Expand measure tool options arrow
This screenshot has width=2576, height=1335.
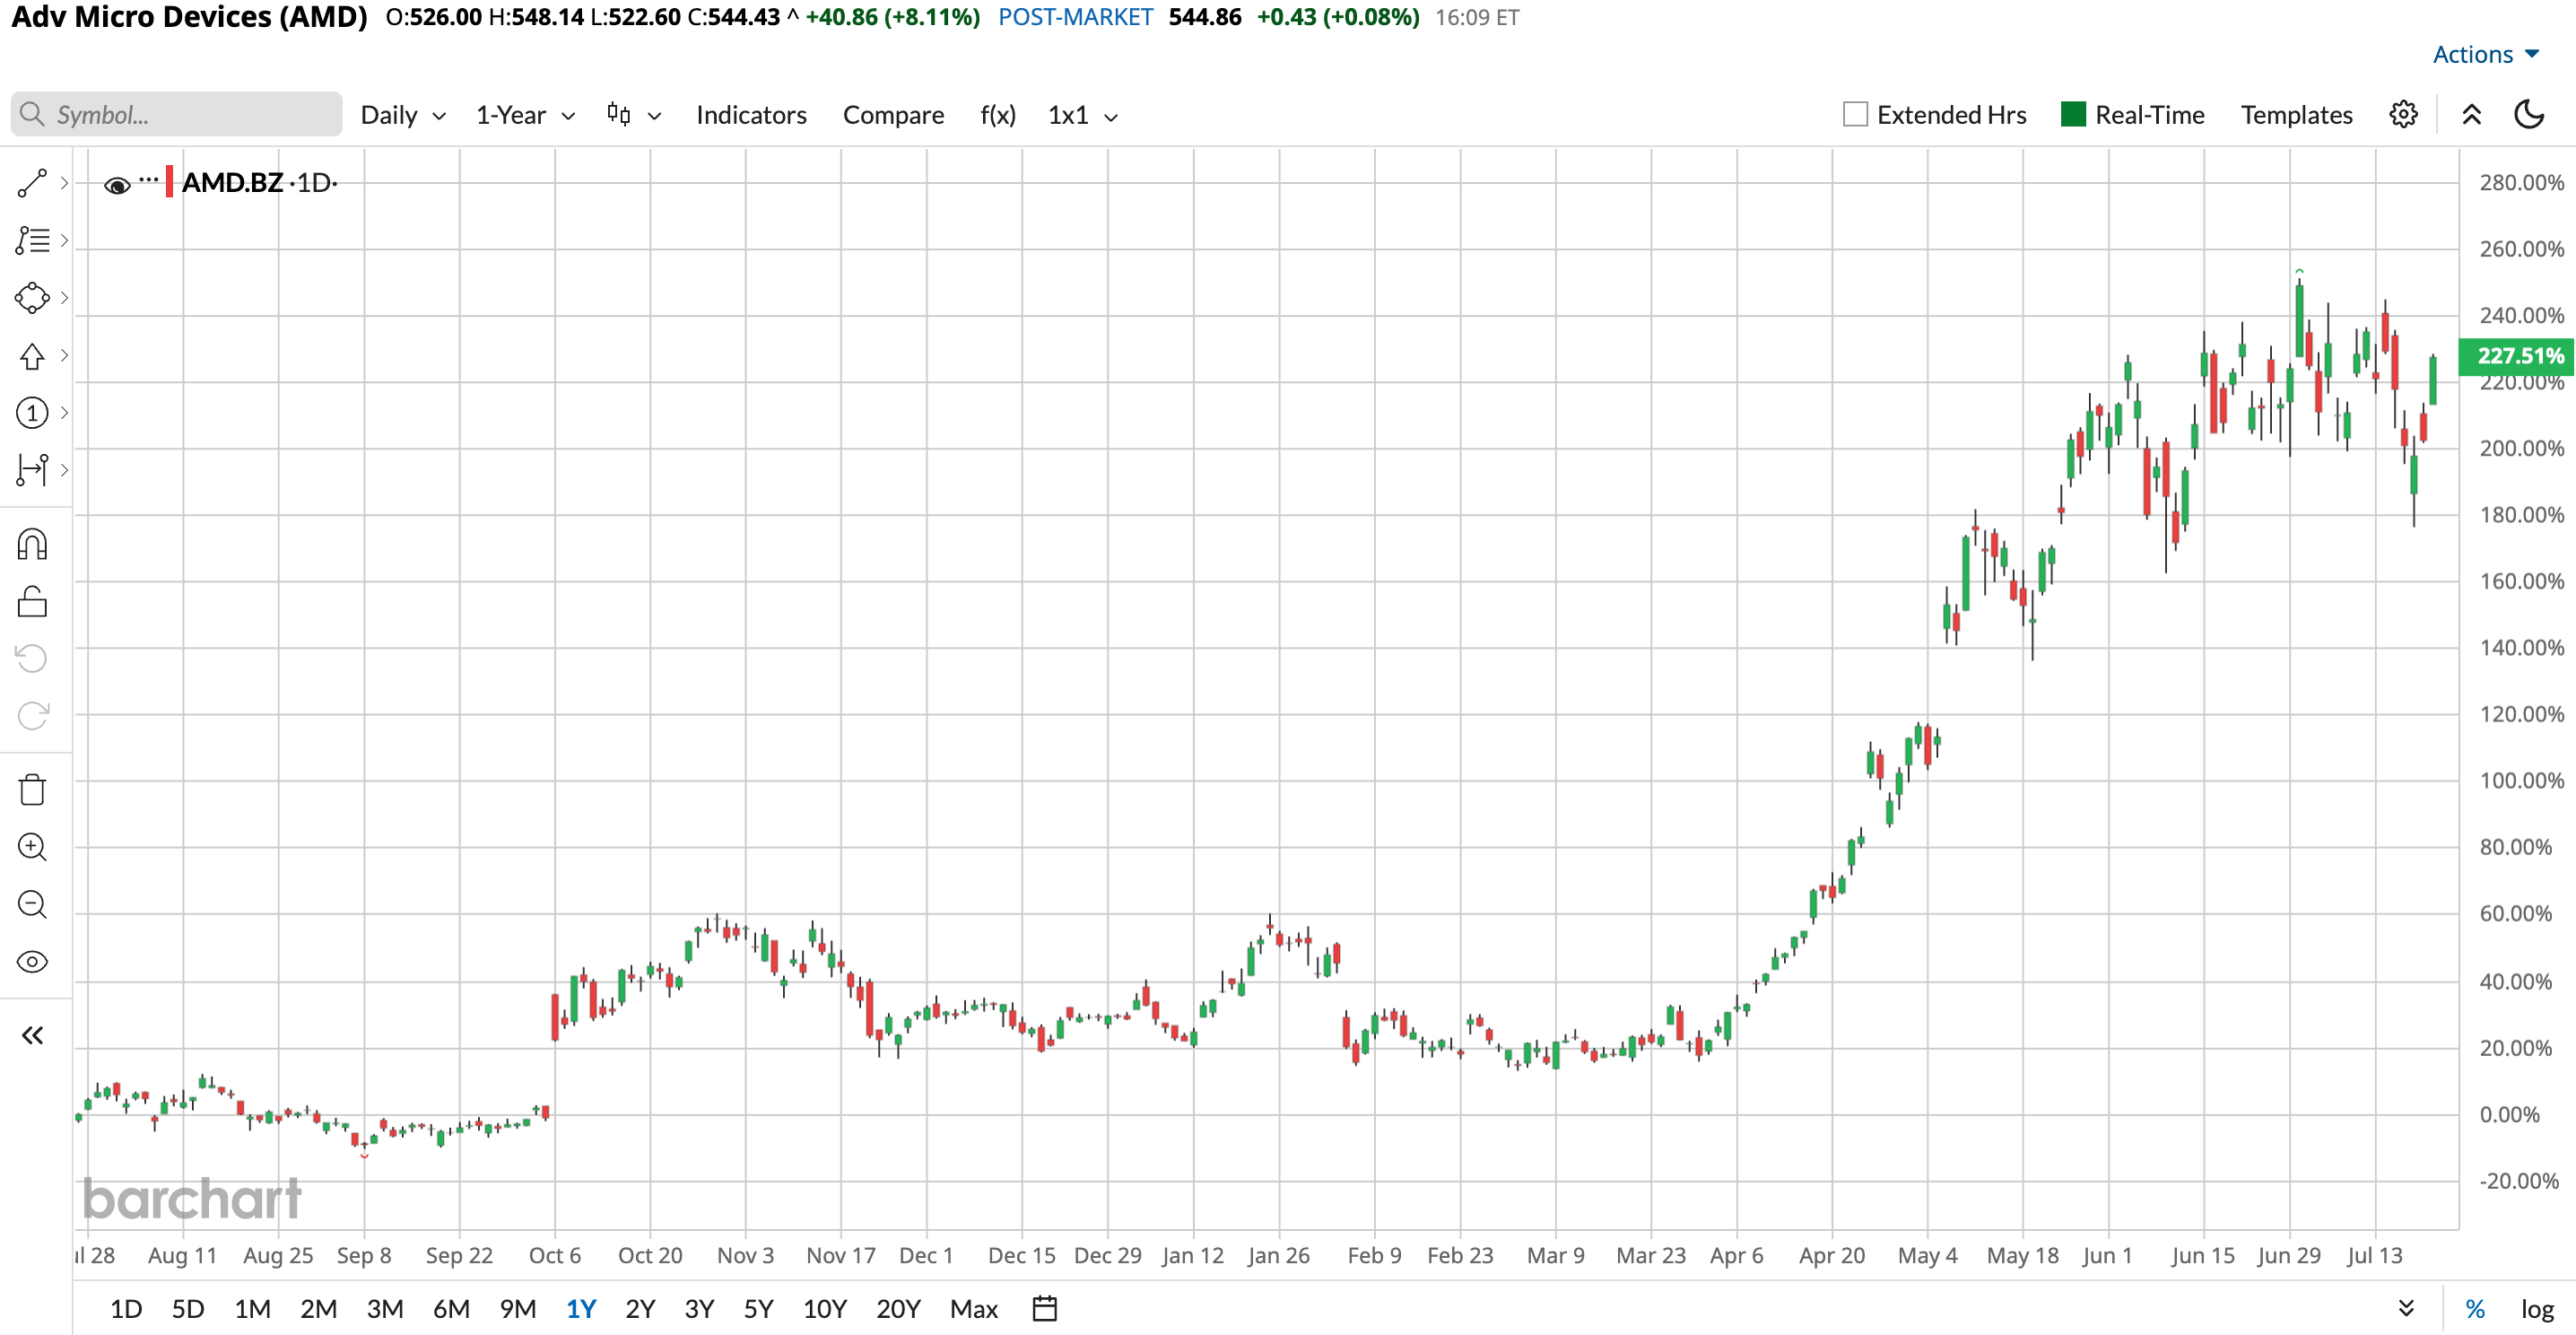[64, 470]
